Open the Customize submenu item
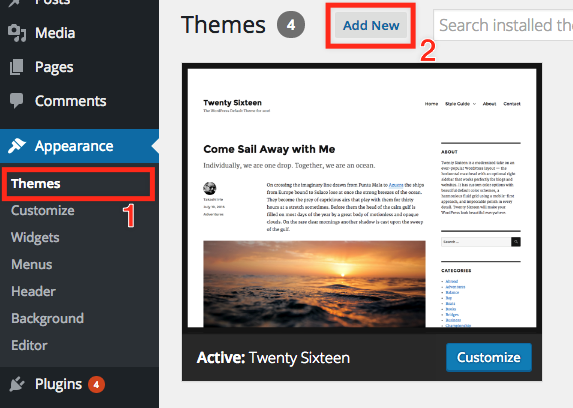573x408 pixels. [43, 211]
